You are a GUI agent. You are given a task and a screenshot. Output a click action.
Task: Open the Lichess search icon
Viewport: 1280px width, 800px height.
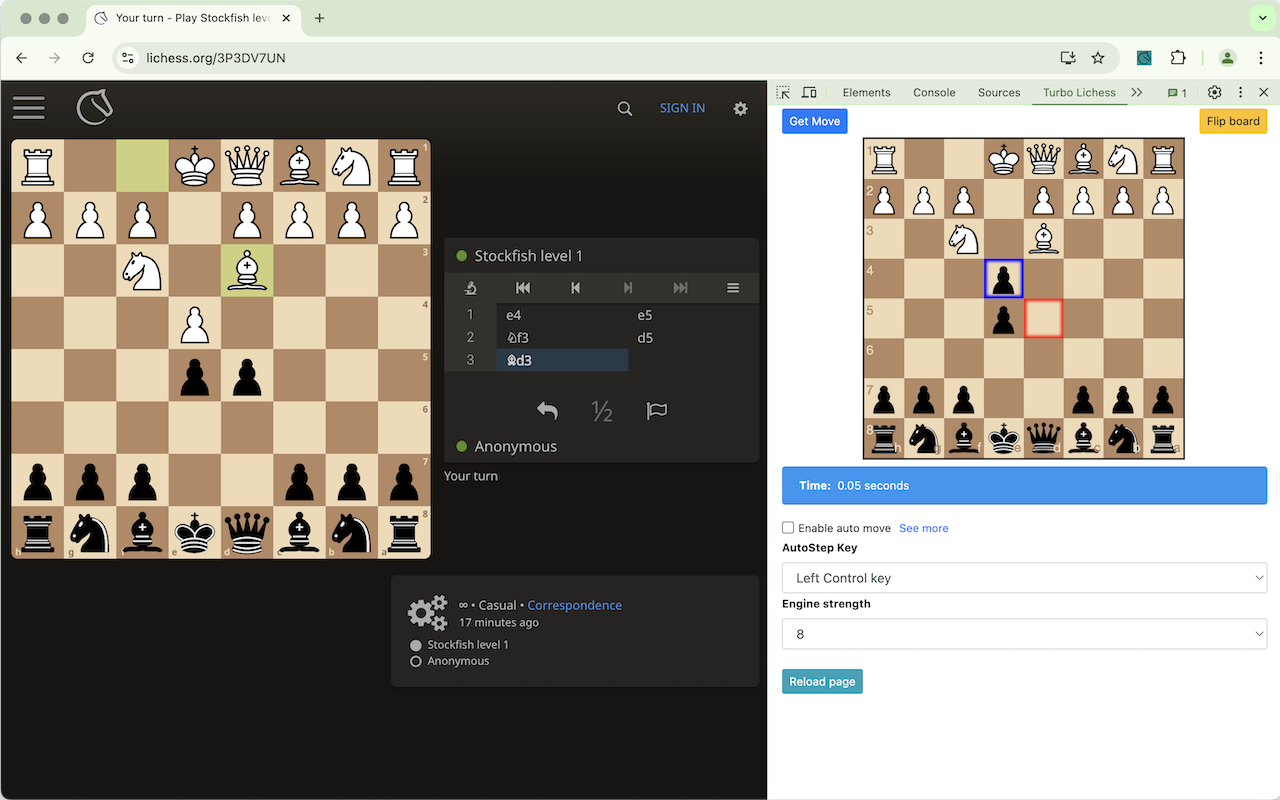tap(625, 108)
